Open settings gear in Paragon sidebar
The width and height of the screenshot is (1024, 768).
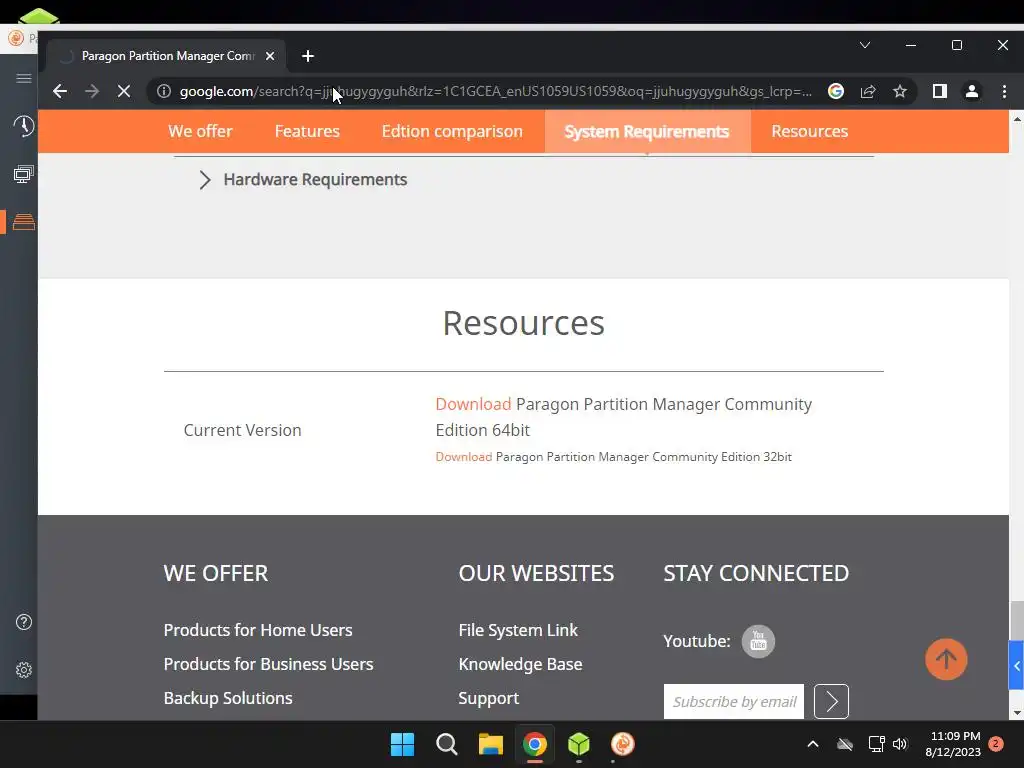click(24, 670)
